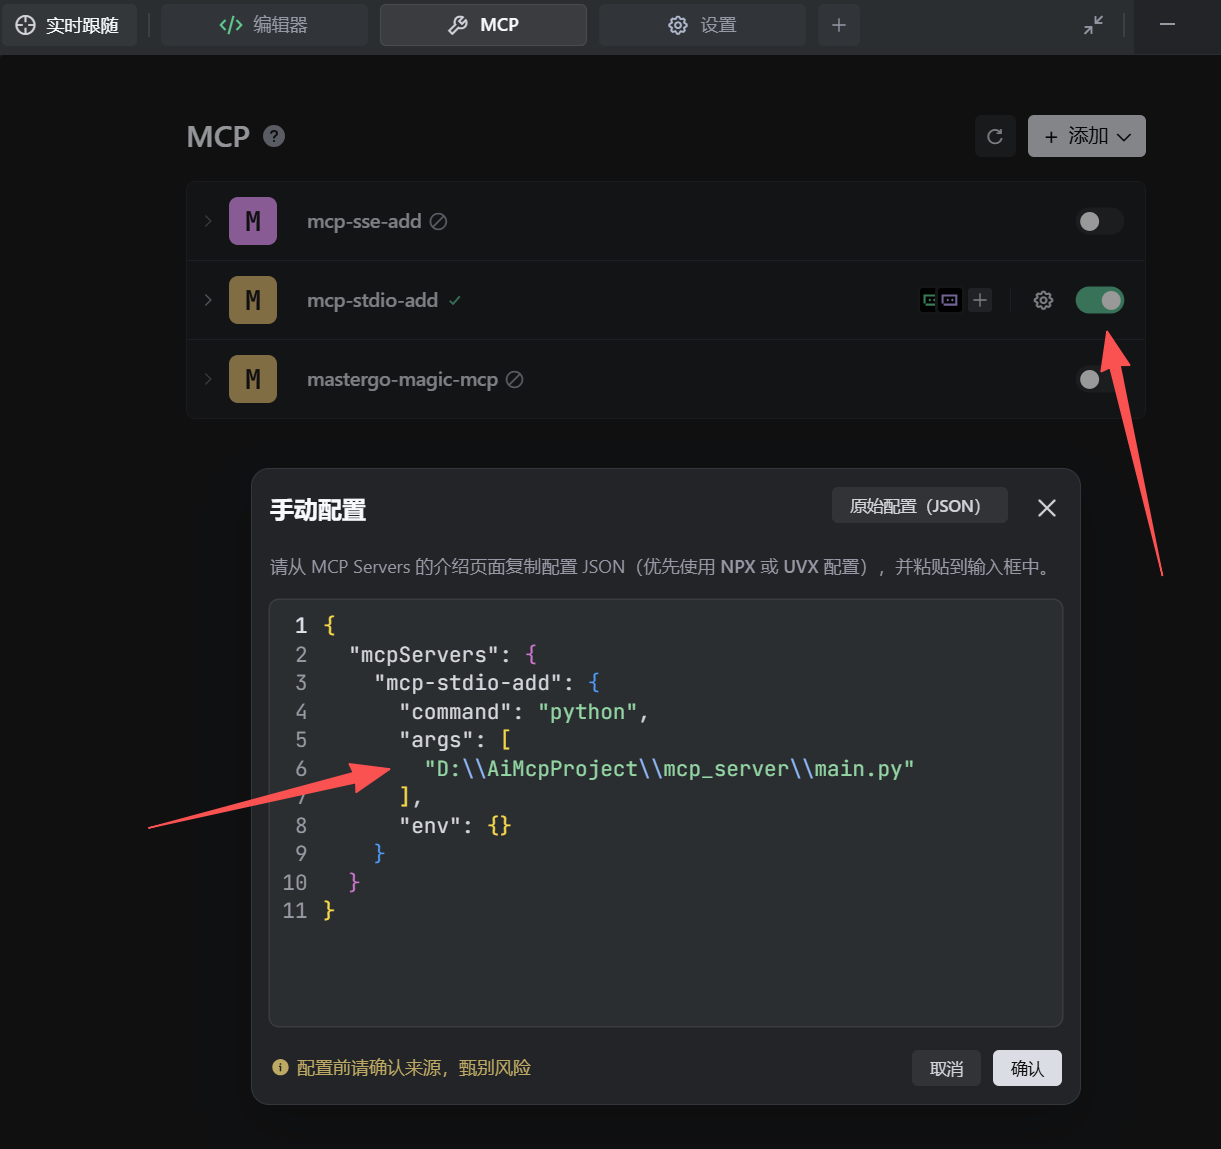Click the main.py path string in JSON
The image size is (1221, 1149).
(670, 768)
